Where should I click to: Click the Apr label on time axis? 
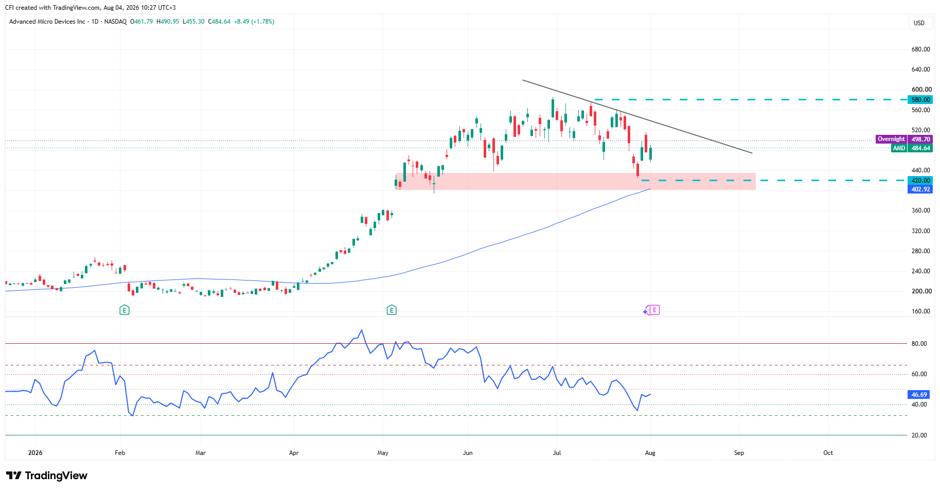coord(294,453)
